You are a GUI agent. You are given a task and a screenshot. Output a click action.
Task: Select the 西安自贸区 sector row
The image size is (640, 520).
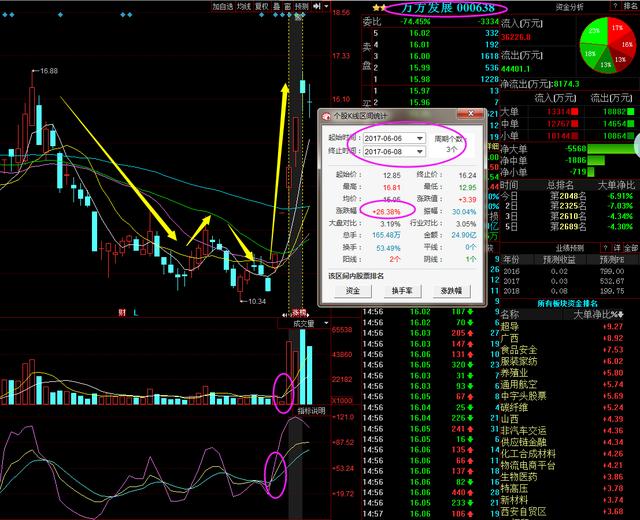click(562, 511)
